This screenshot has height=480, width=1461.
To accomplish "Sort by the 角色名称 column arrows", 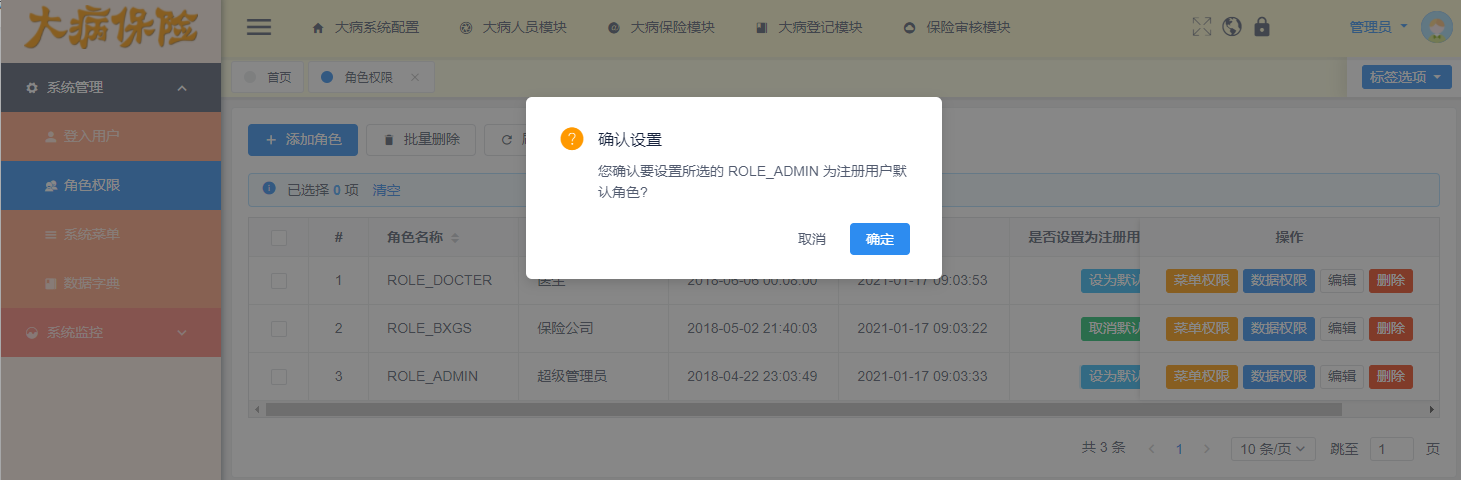I will pos(456,238).
